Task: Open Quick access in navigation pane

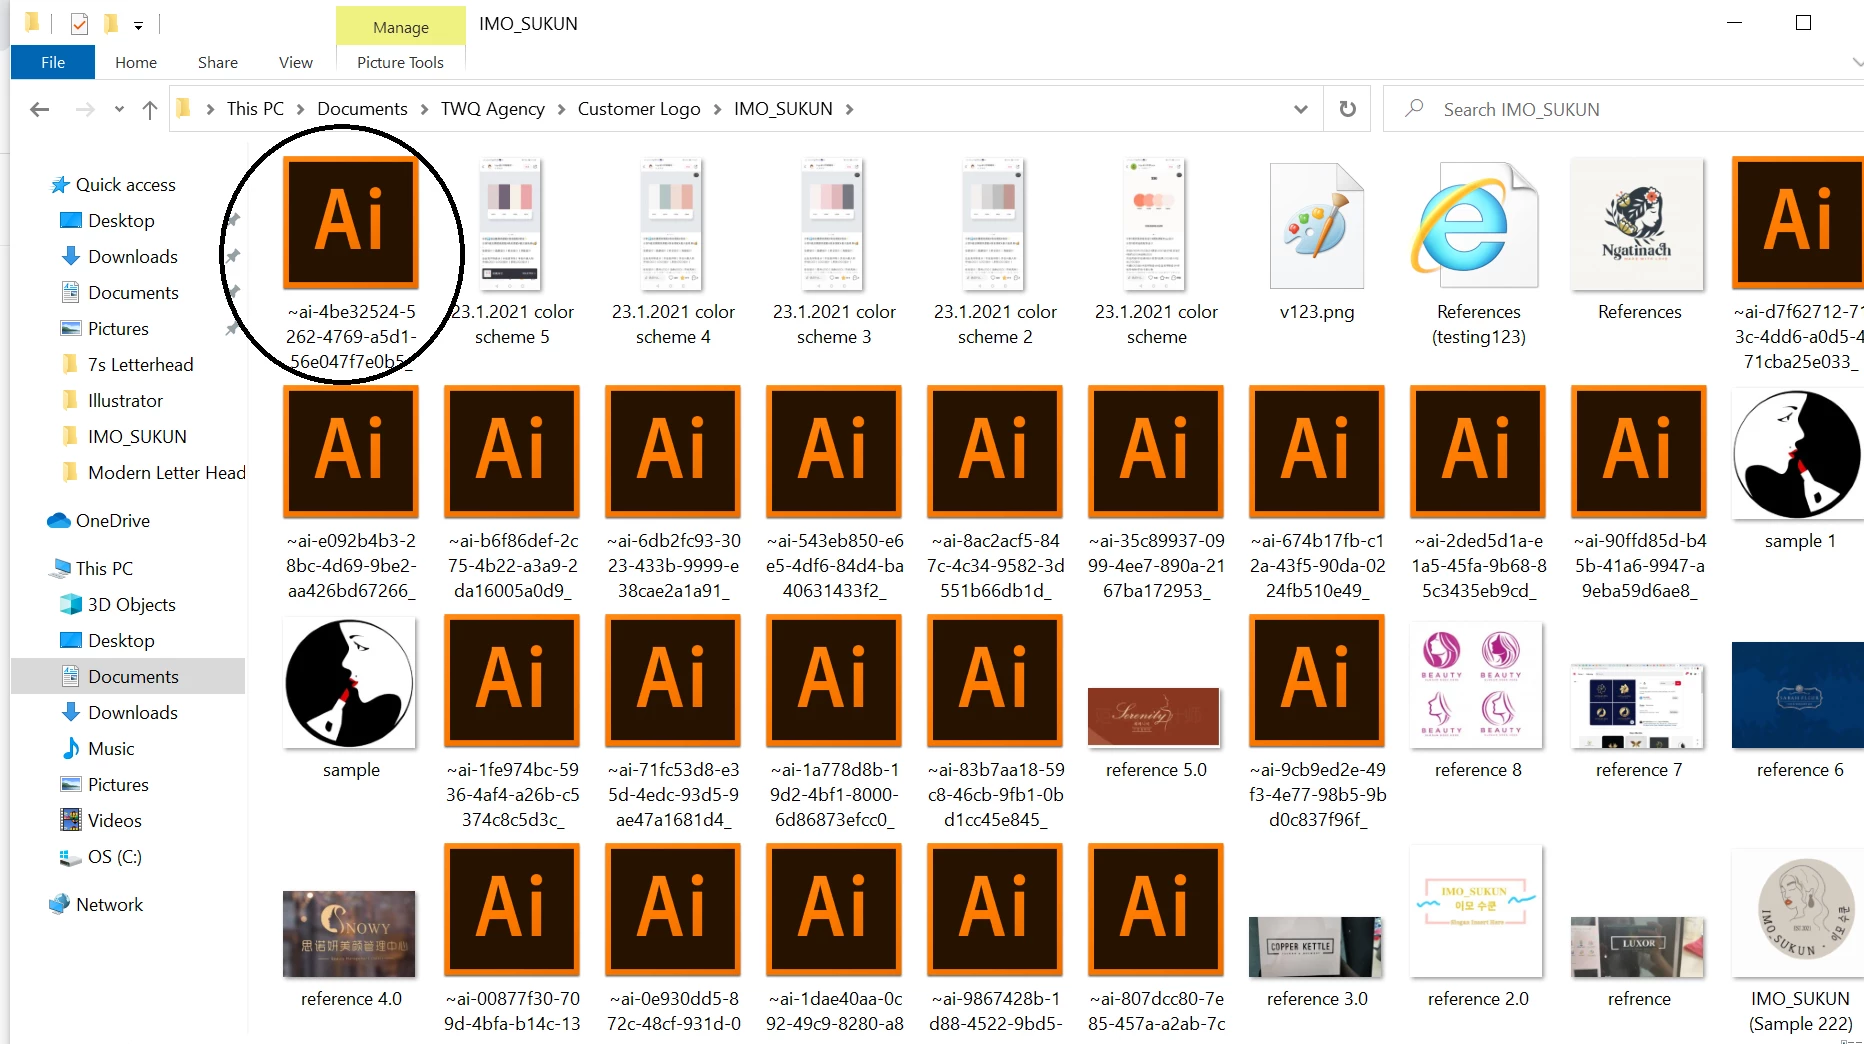Action: coord(126,184)
